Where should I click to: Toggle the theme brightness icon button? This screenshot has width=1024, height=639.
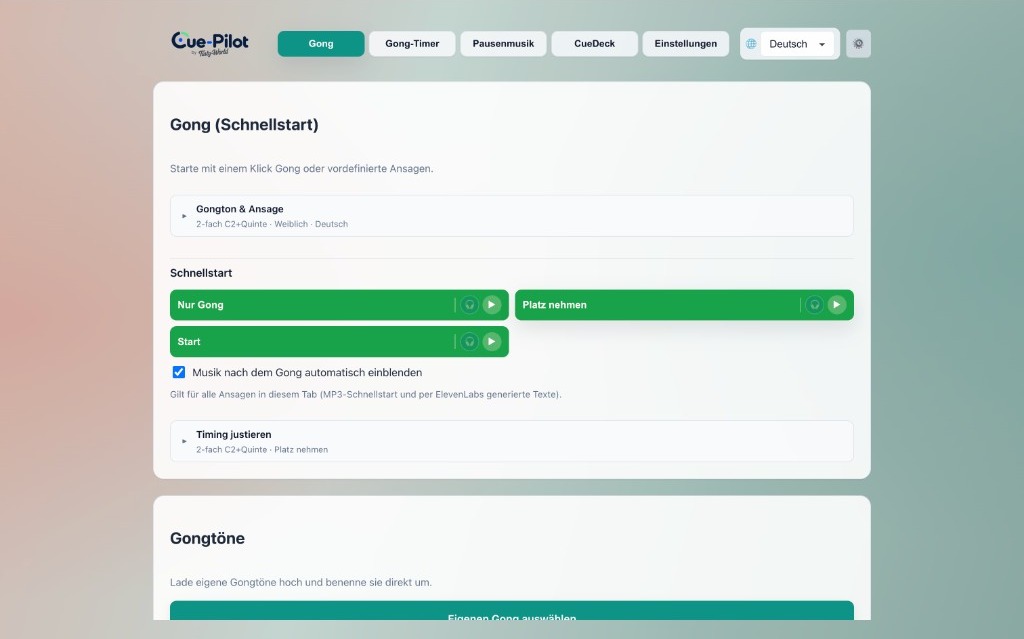[x=858, y=44]
